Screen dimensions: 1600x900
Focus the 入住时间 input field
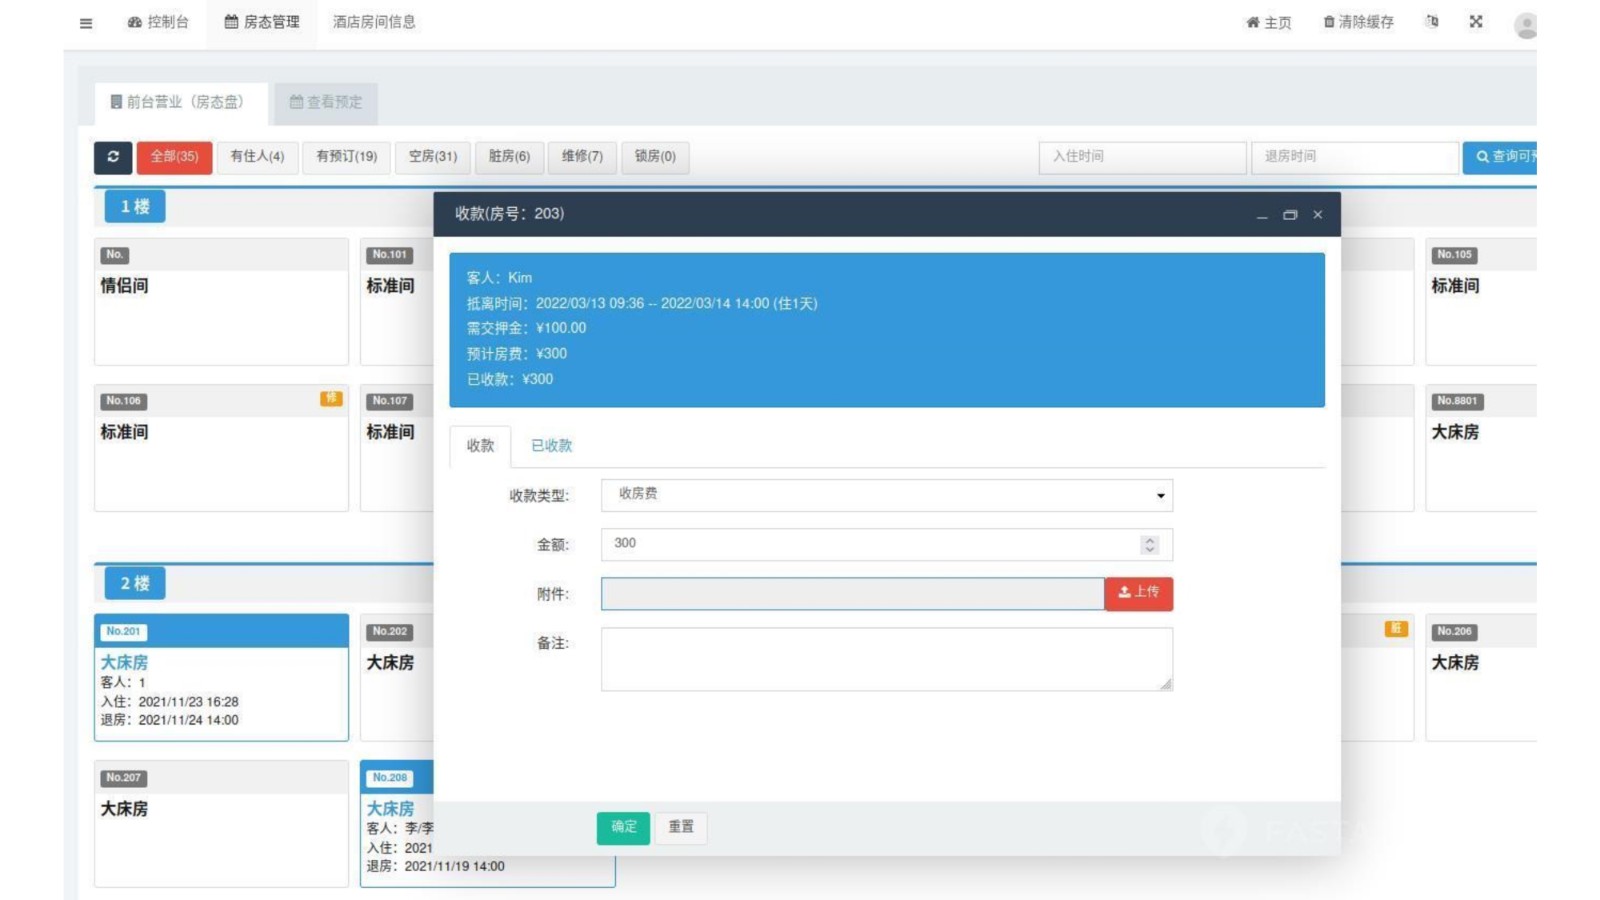tap(1143, 157)
